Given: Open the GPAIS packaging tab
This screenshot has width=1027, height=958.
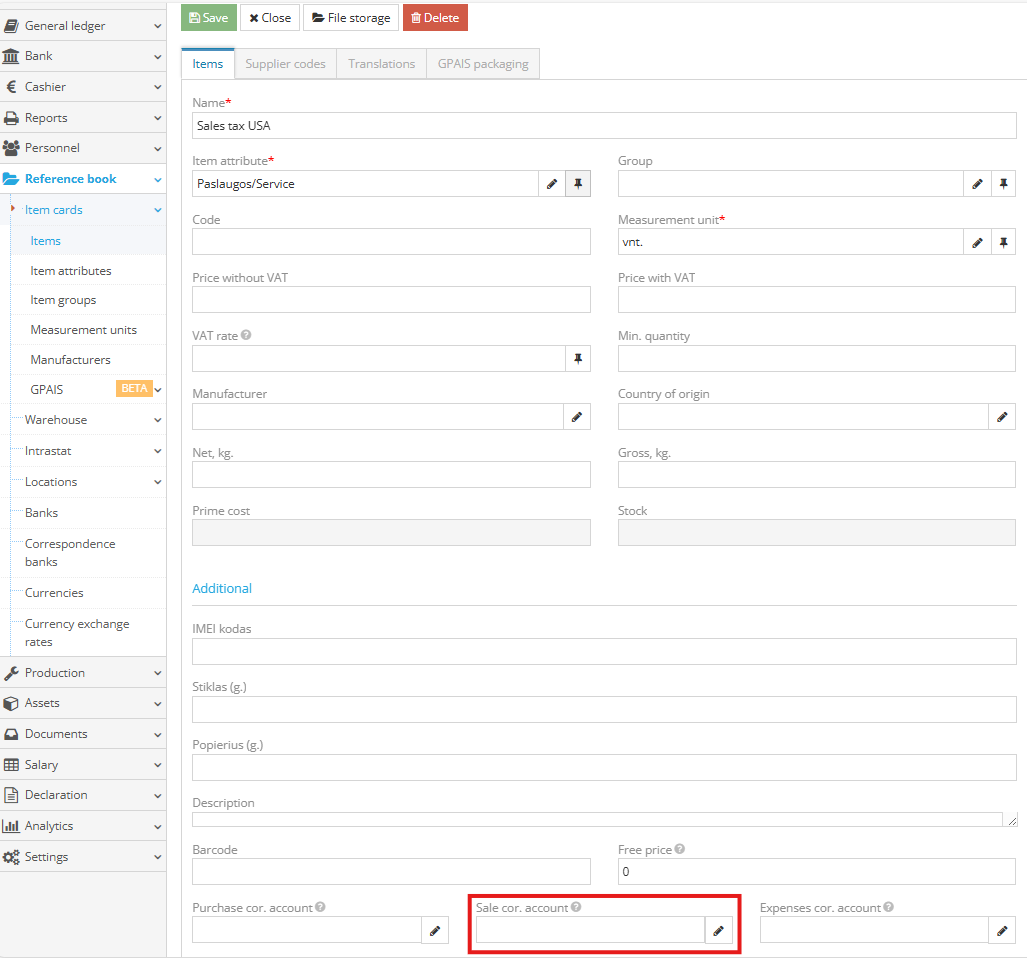Looking at the screenshot, I should coord(483,64).
